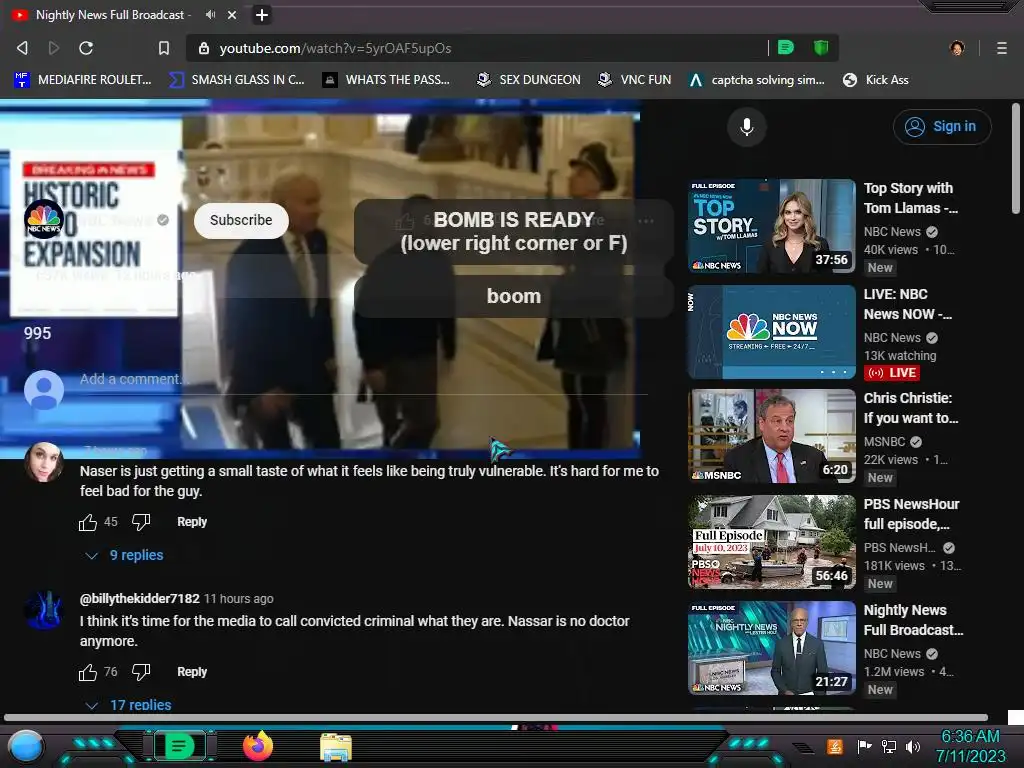This screenshot has height=768, width=1024.
Task: Open File Explorer from the taskbar
Action: [x=336, y=747]
